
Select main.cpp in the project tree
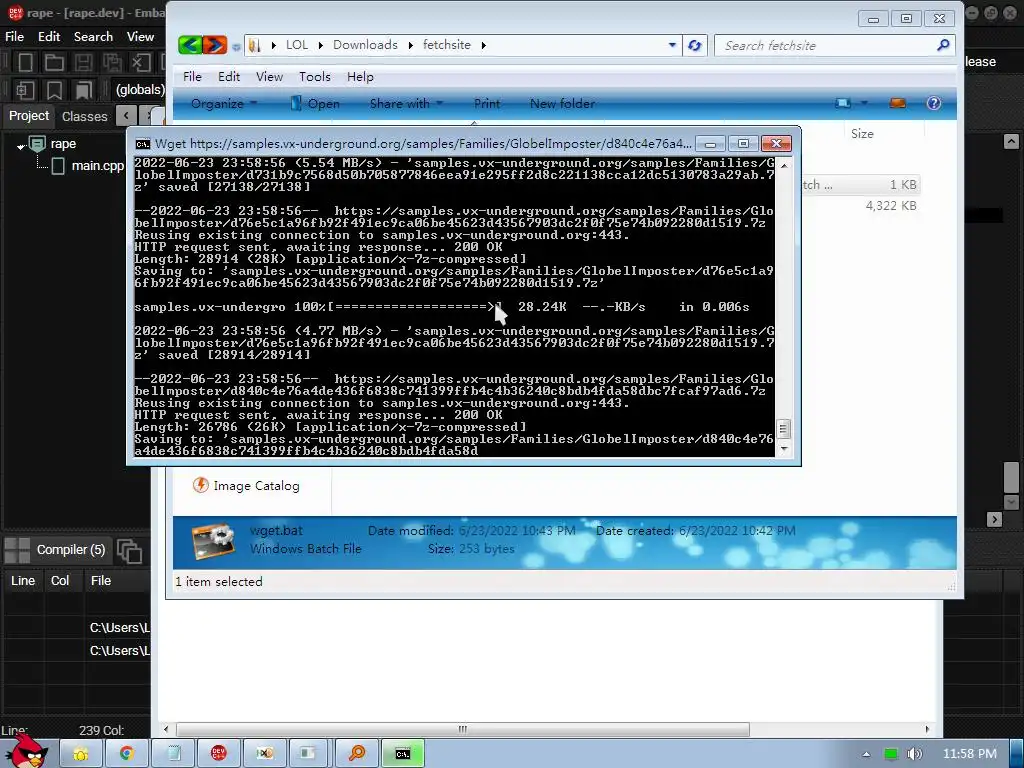click(97, 166)
